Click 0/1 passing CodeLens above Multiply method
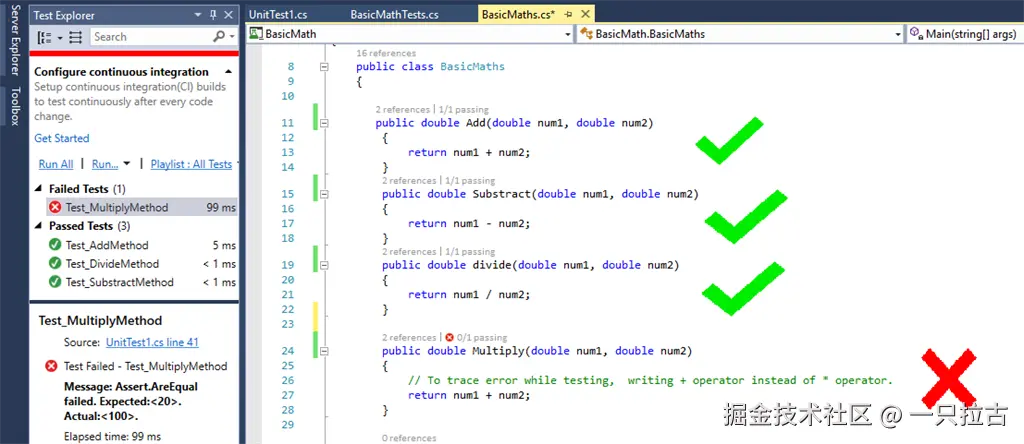 pos(482,338)
